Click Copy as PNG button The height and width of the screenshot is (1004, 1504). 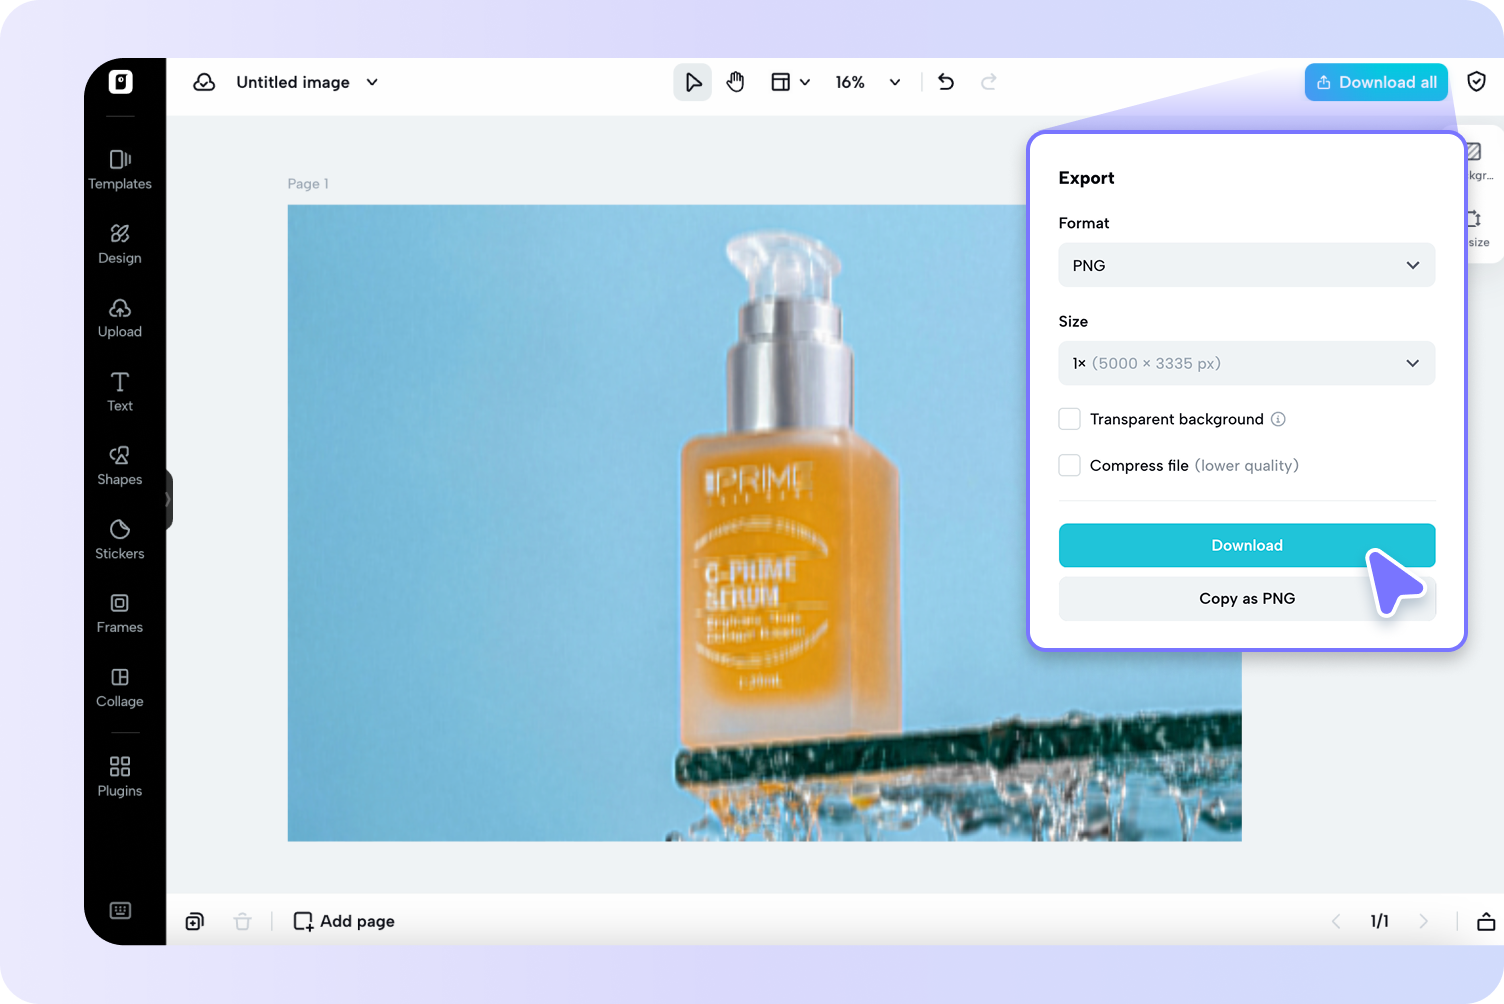pos(1247,598)
